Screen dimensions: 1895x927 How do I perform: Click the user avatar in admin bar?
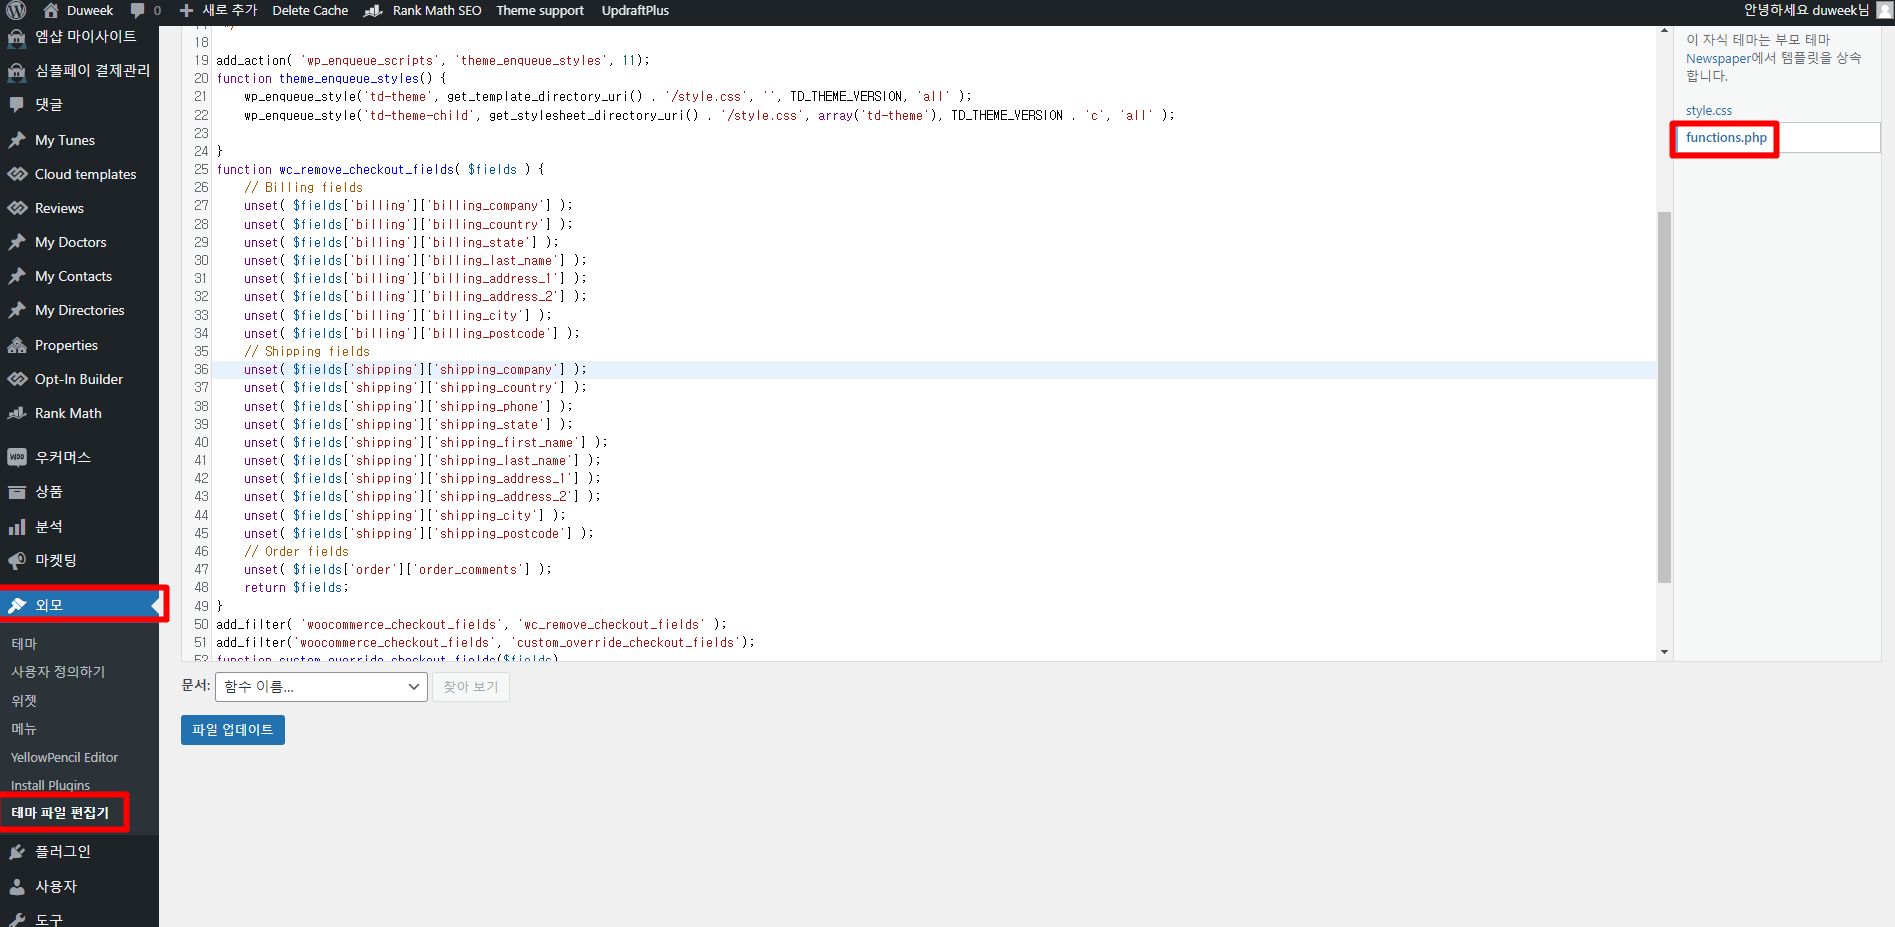tap(1884, 10)
